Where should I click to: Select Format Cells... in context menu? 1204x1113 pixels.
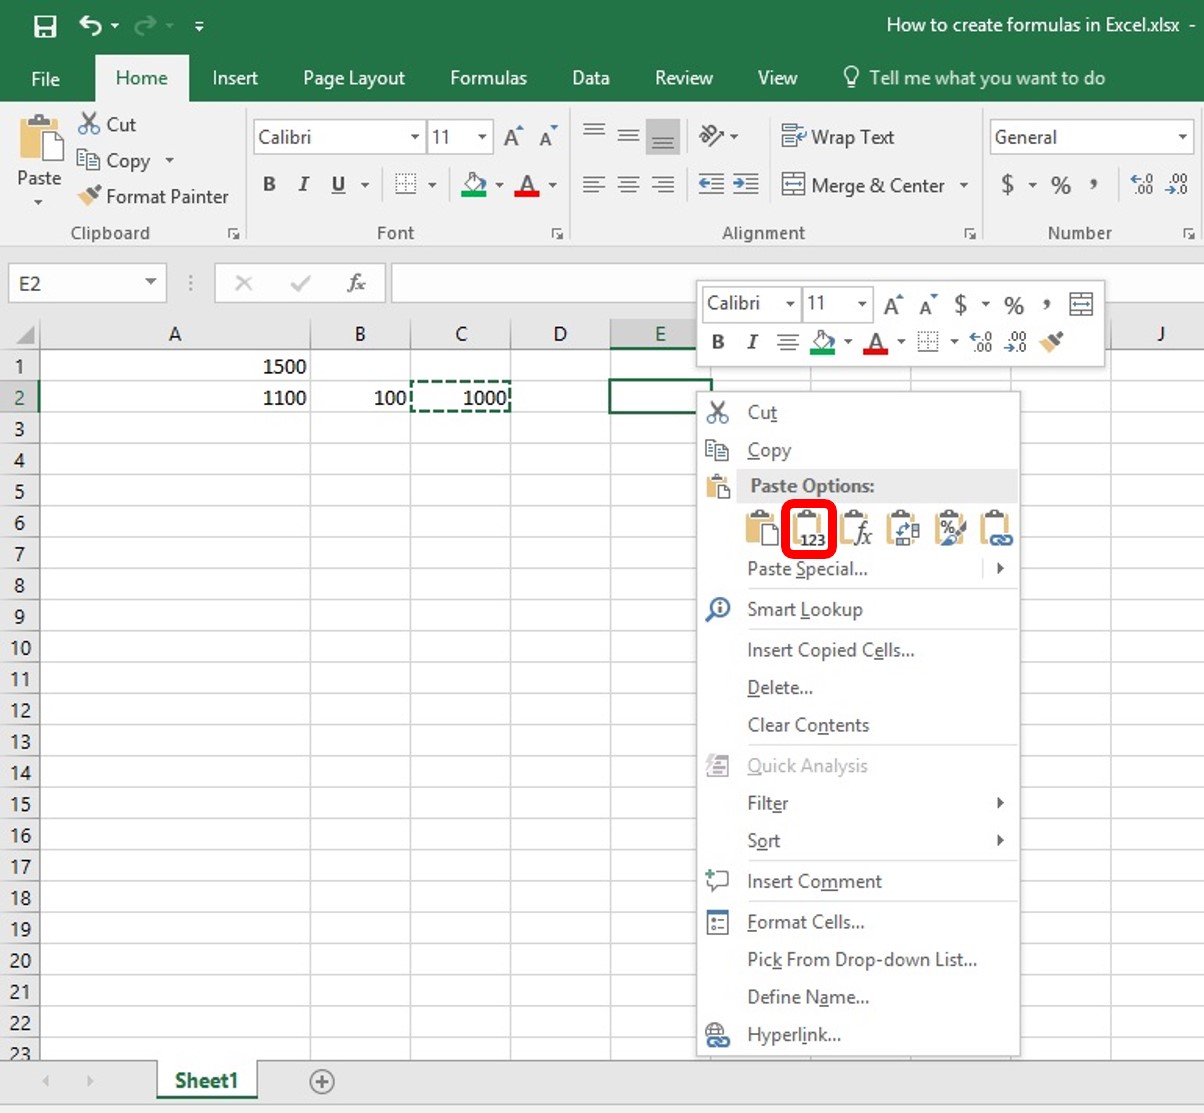(806, 922)
